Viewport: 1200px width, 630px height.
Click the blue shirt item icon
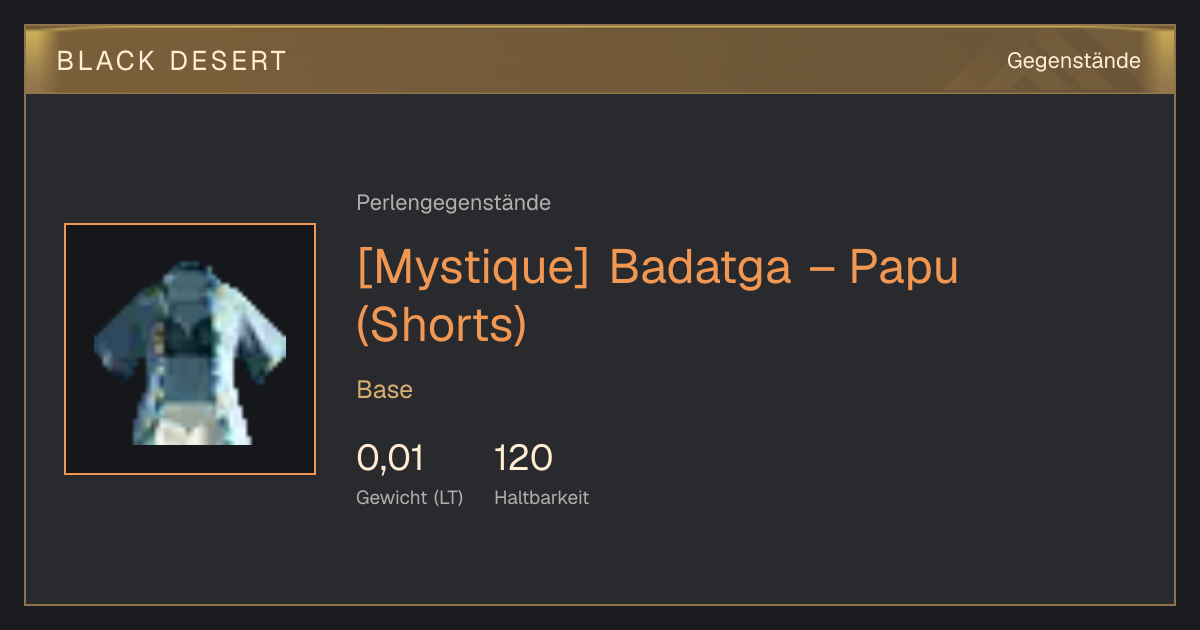pyautogui.click(x=190, y=352)
